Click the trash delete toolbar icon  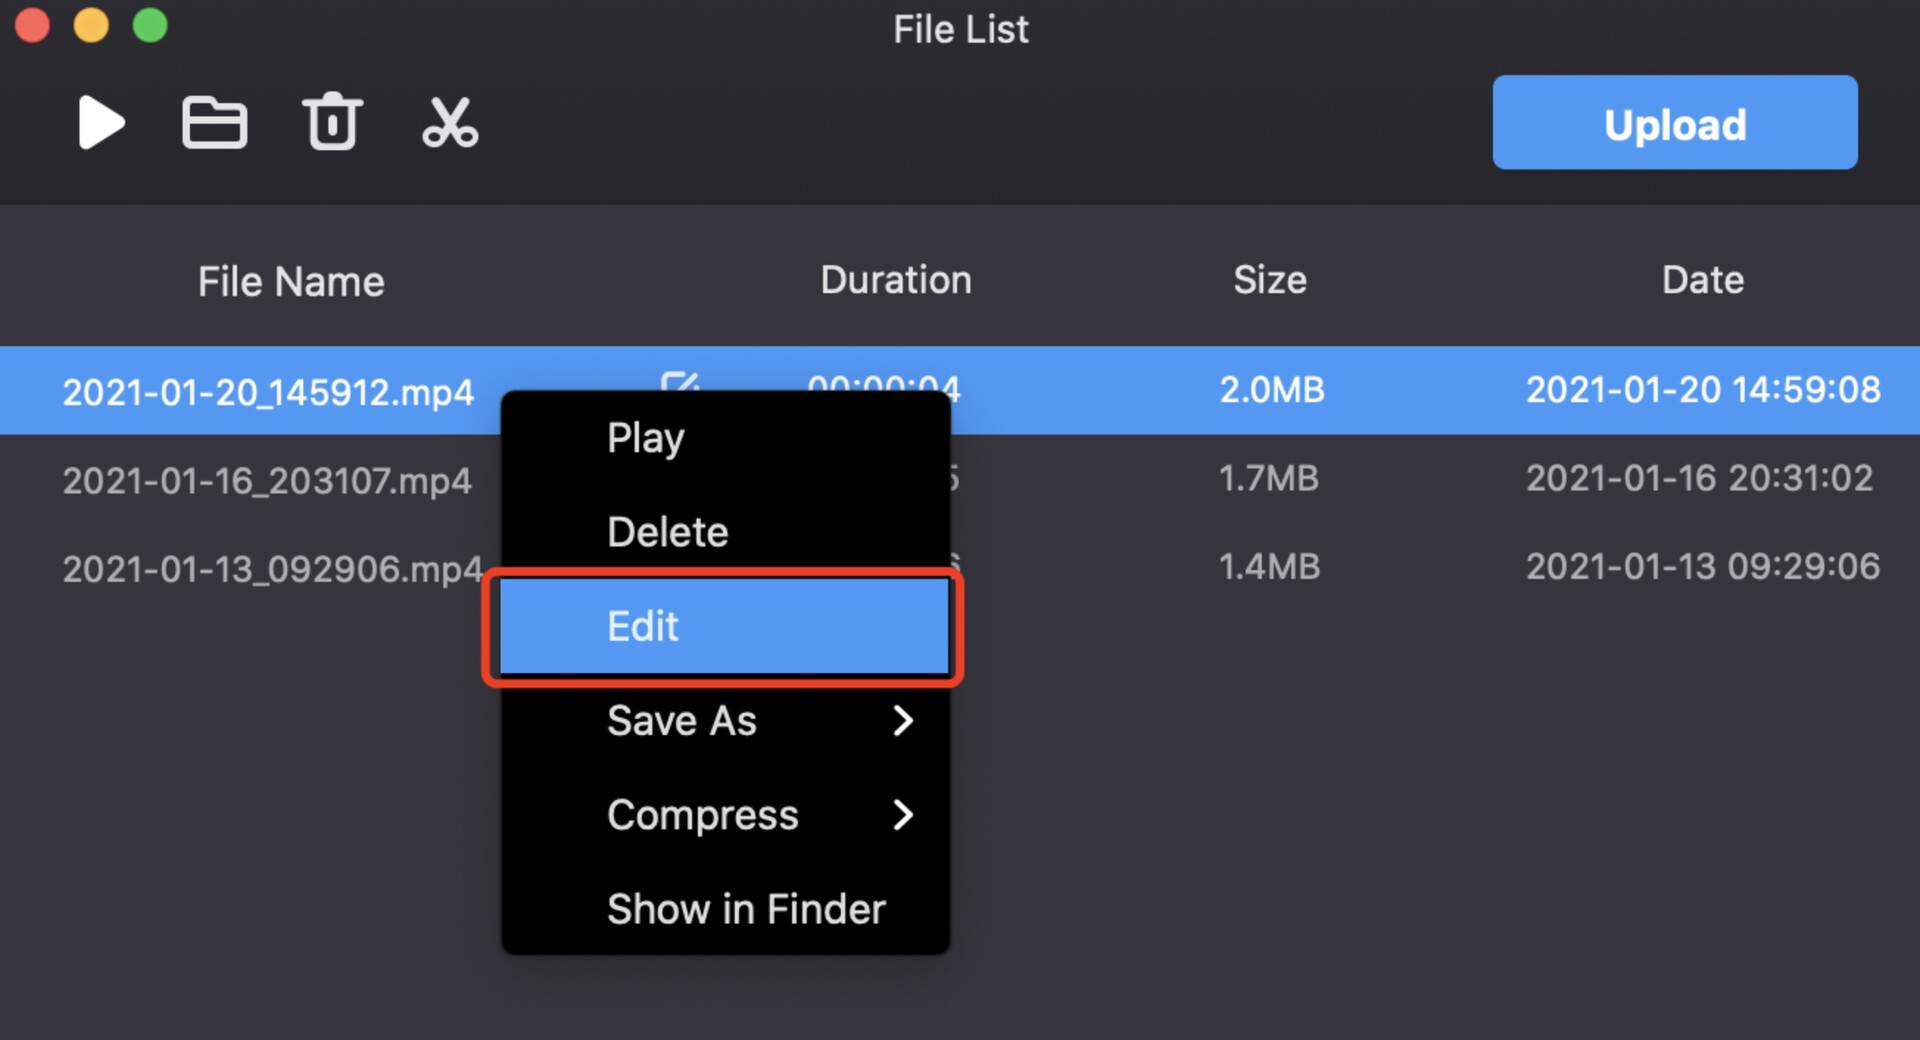tap(332, 122)
